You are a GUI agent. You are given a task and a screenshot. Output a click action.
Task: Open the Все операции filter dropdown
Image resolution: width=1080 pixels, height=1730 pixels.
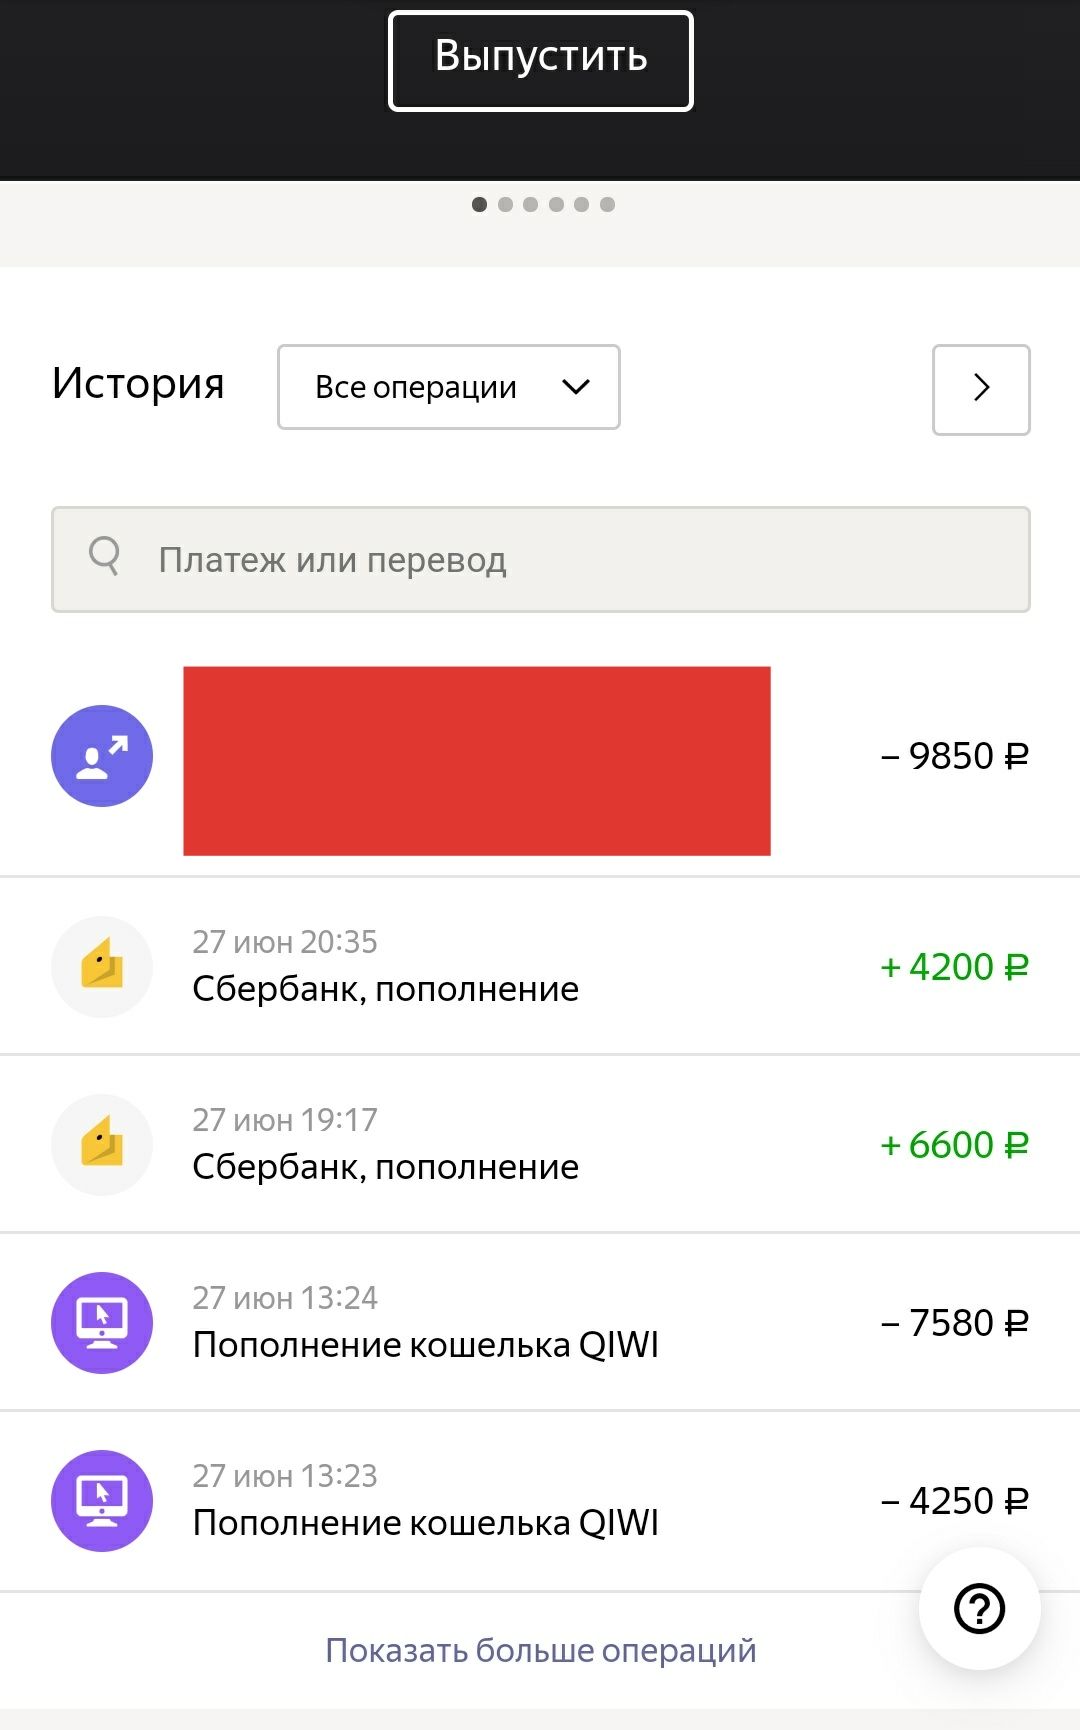(449, 387)
